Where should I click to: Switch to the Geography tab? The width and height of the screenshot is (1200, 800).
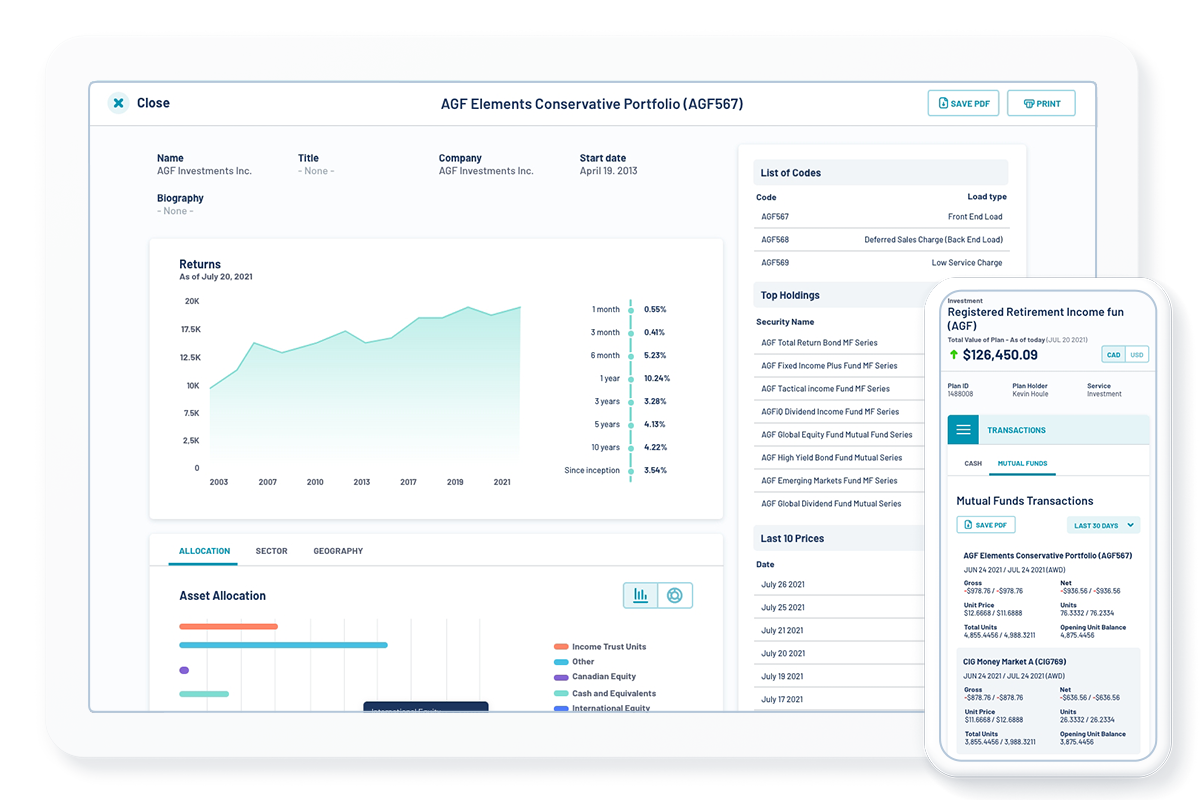(338, 551)
